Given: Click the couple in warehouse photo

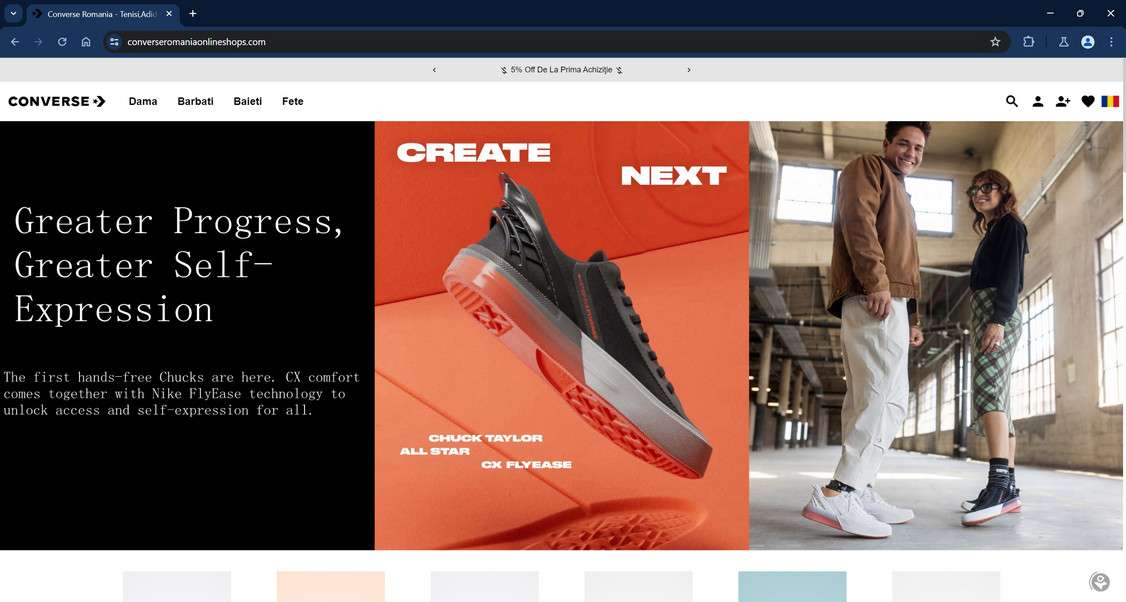Looking at the screenshot, I should point(937,335).
